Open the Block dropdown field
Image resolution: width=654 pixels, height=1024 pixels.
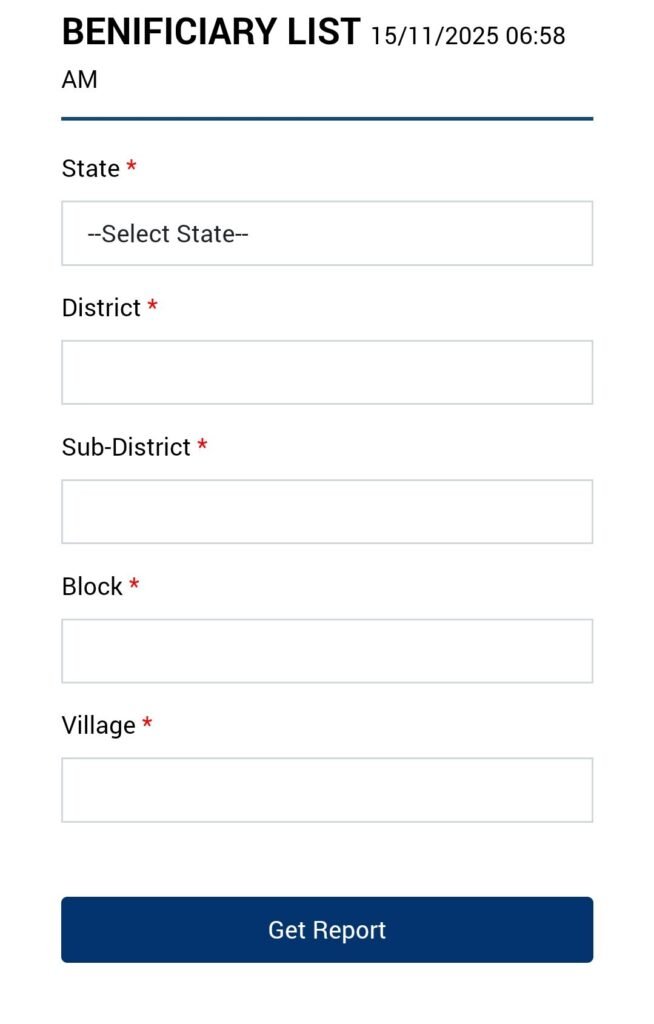tap(326, 650)
